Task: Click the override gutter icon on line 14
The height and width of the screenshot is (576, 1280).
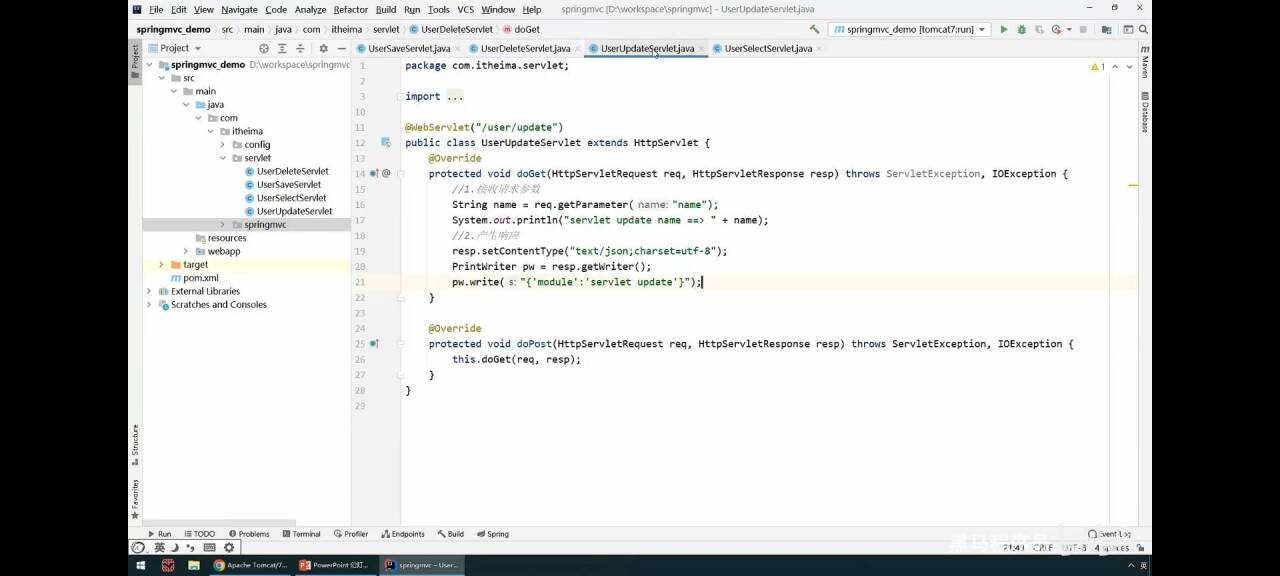Action: pyautogui.click(x=374, y=173)
